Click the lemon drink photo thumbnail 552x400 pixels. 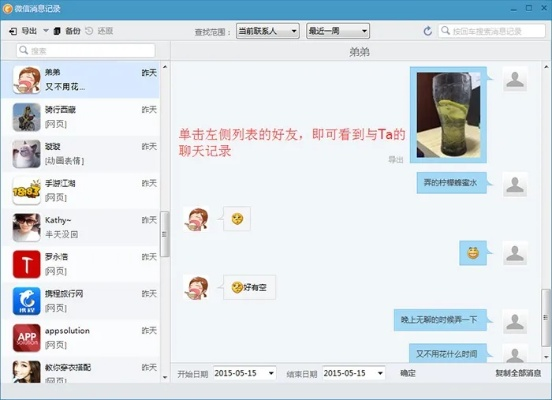click(448, 115)
